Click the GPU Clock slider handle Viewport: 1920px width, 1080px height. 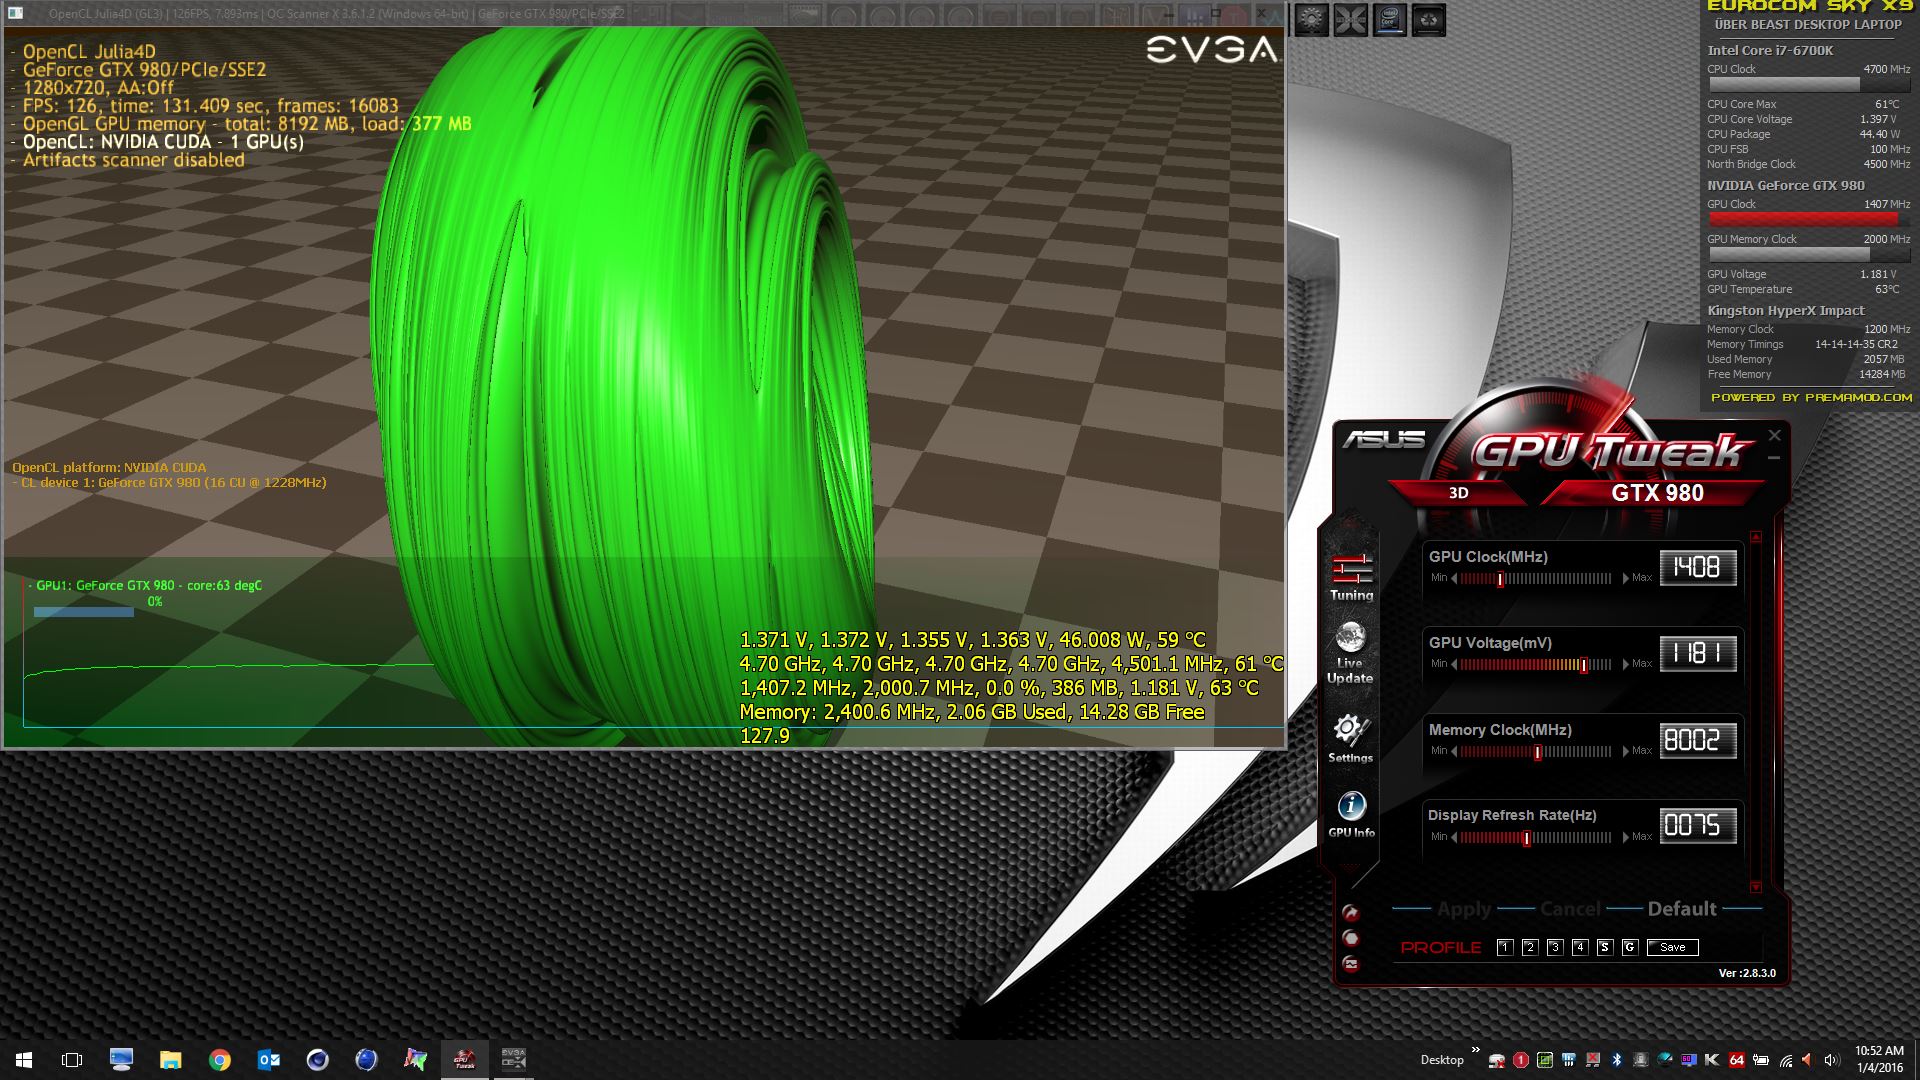1500,579
